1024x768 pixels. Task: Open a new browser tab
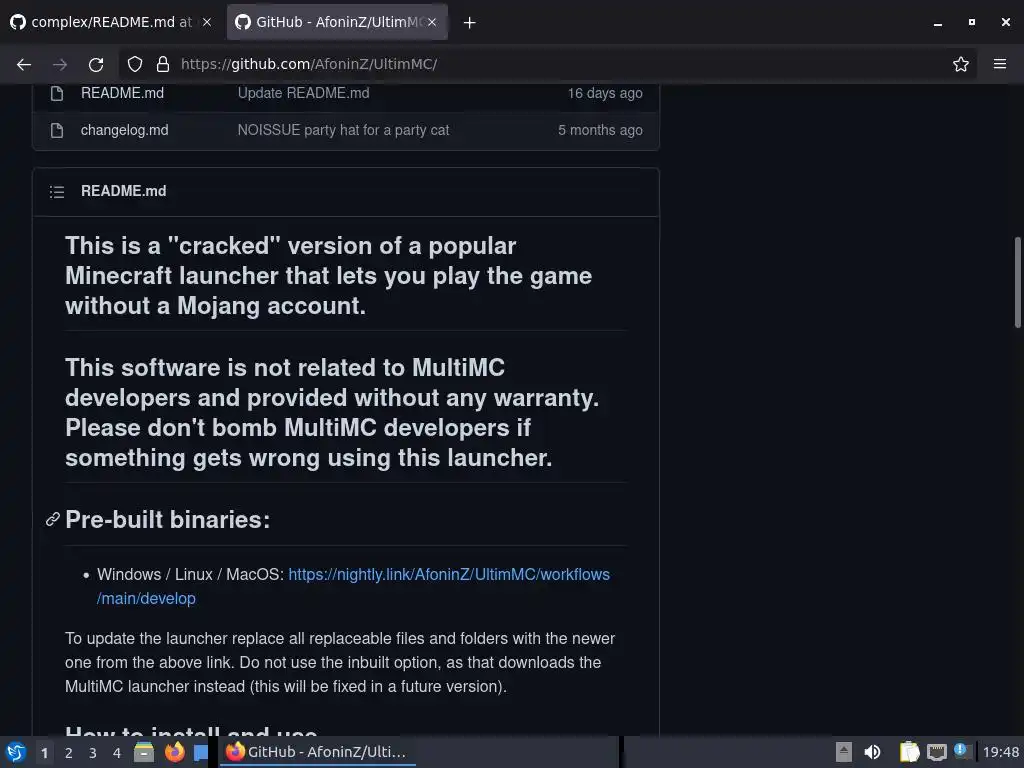[x=469, y=22]
